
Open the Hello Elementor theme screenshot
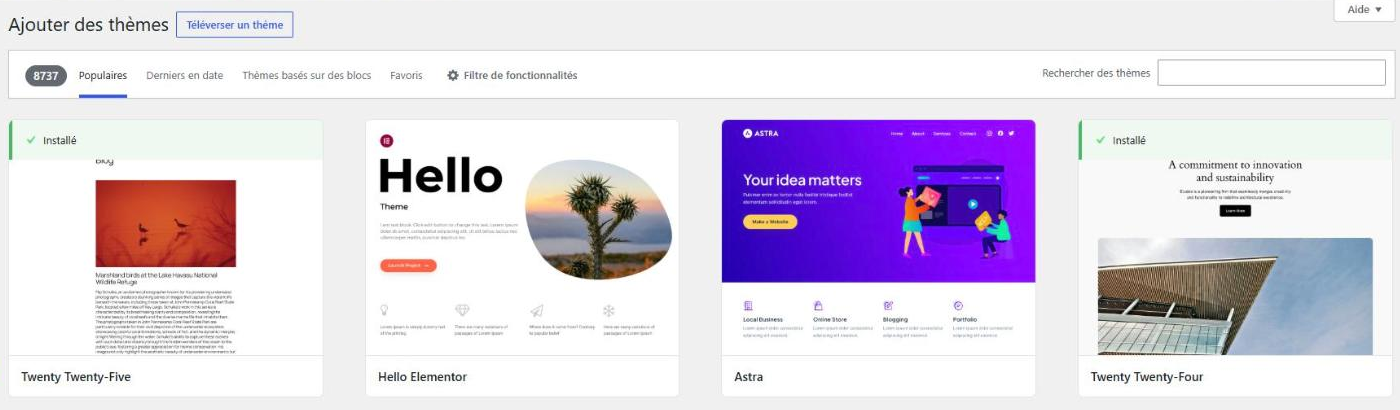(x=522, y=237)
